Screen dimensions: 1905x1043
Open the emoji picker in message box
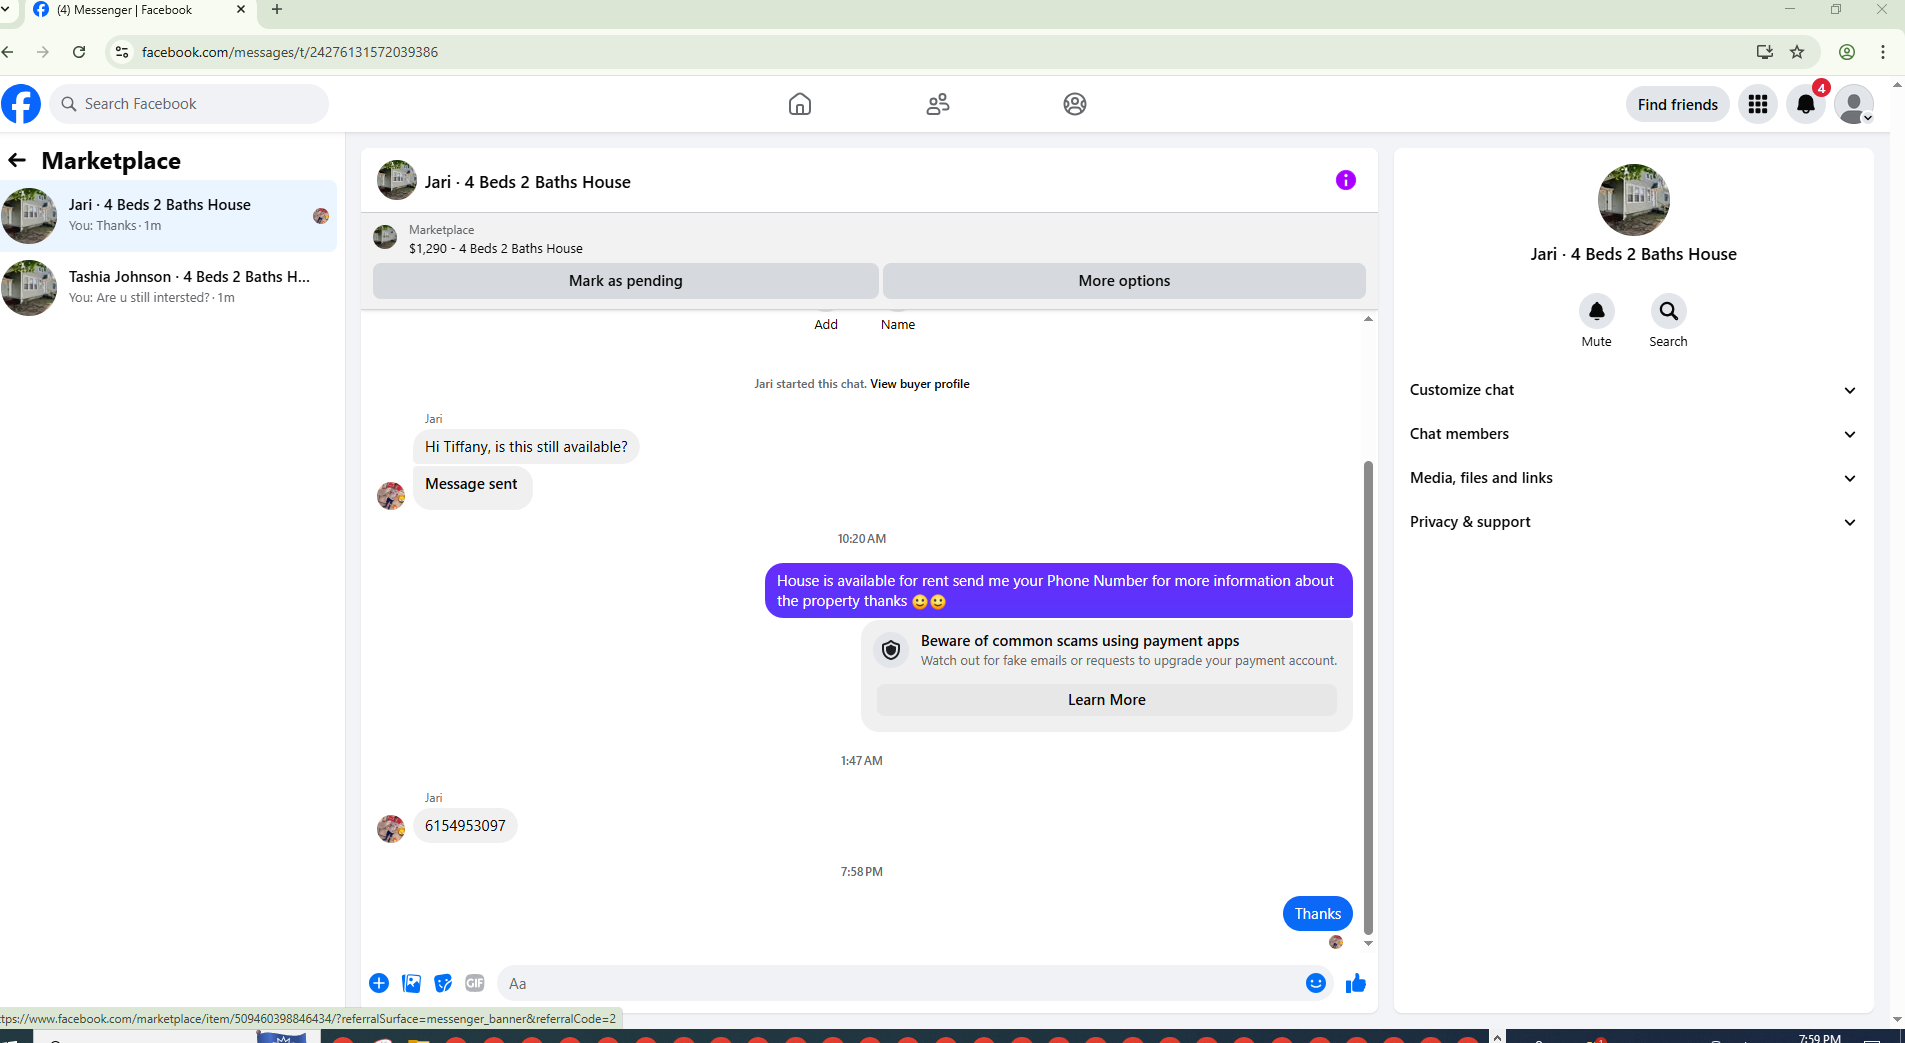tap(1316, 983)
